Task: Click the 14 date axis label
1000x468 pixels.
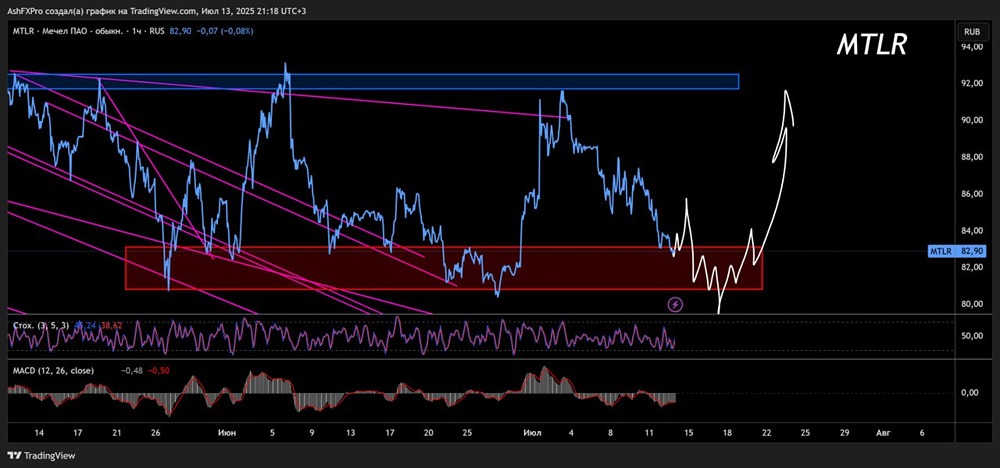Action: pos(40,433)
